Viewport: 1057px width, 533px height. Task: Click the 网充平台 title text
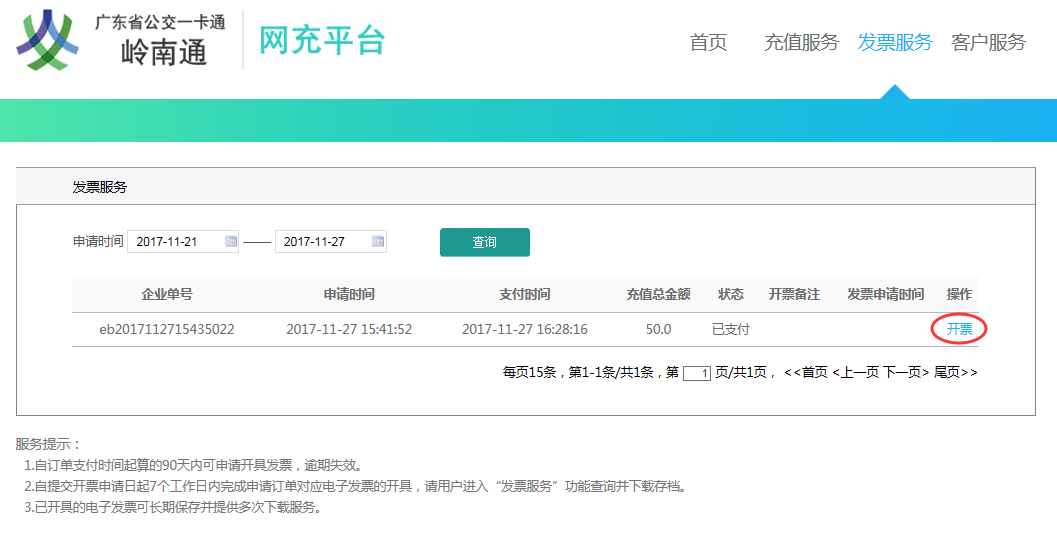click(x=322, y=40)
